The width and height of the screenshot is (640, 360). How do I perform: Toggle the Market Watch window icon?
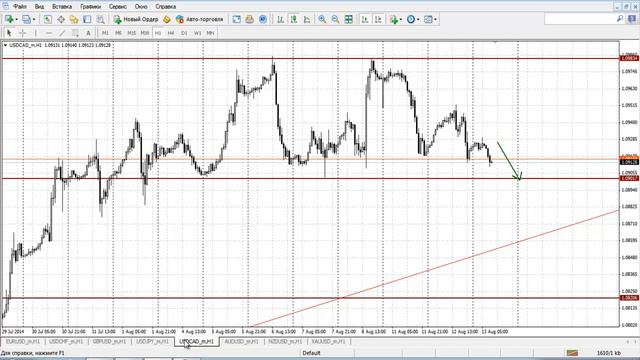(48, 19)
